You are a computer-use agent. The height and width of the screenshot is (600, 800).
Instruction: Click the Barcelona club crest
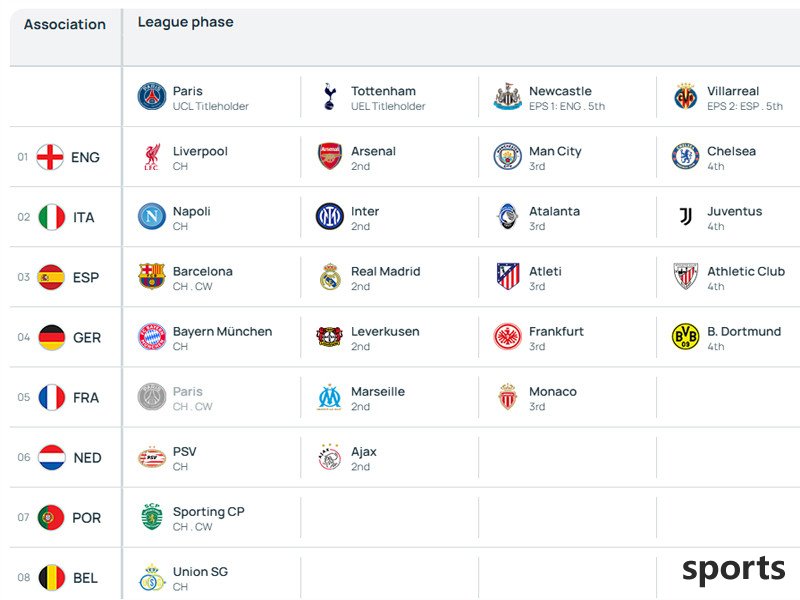pos(152,276)
